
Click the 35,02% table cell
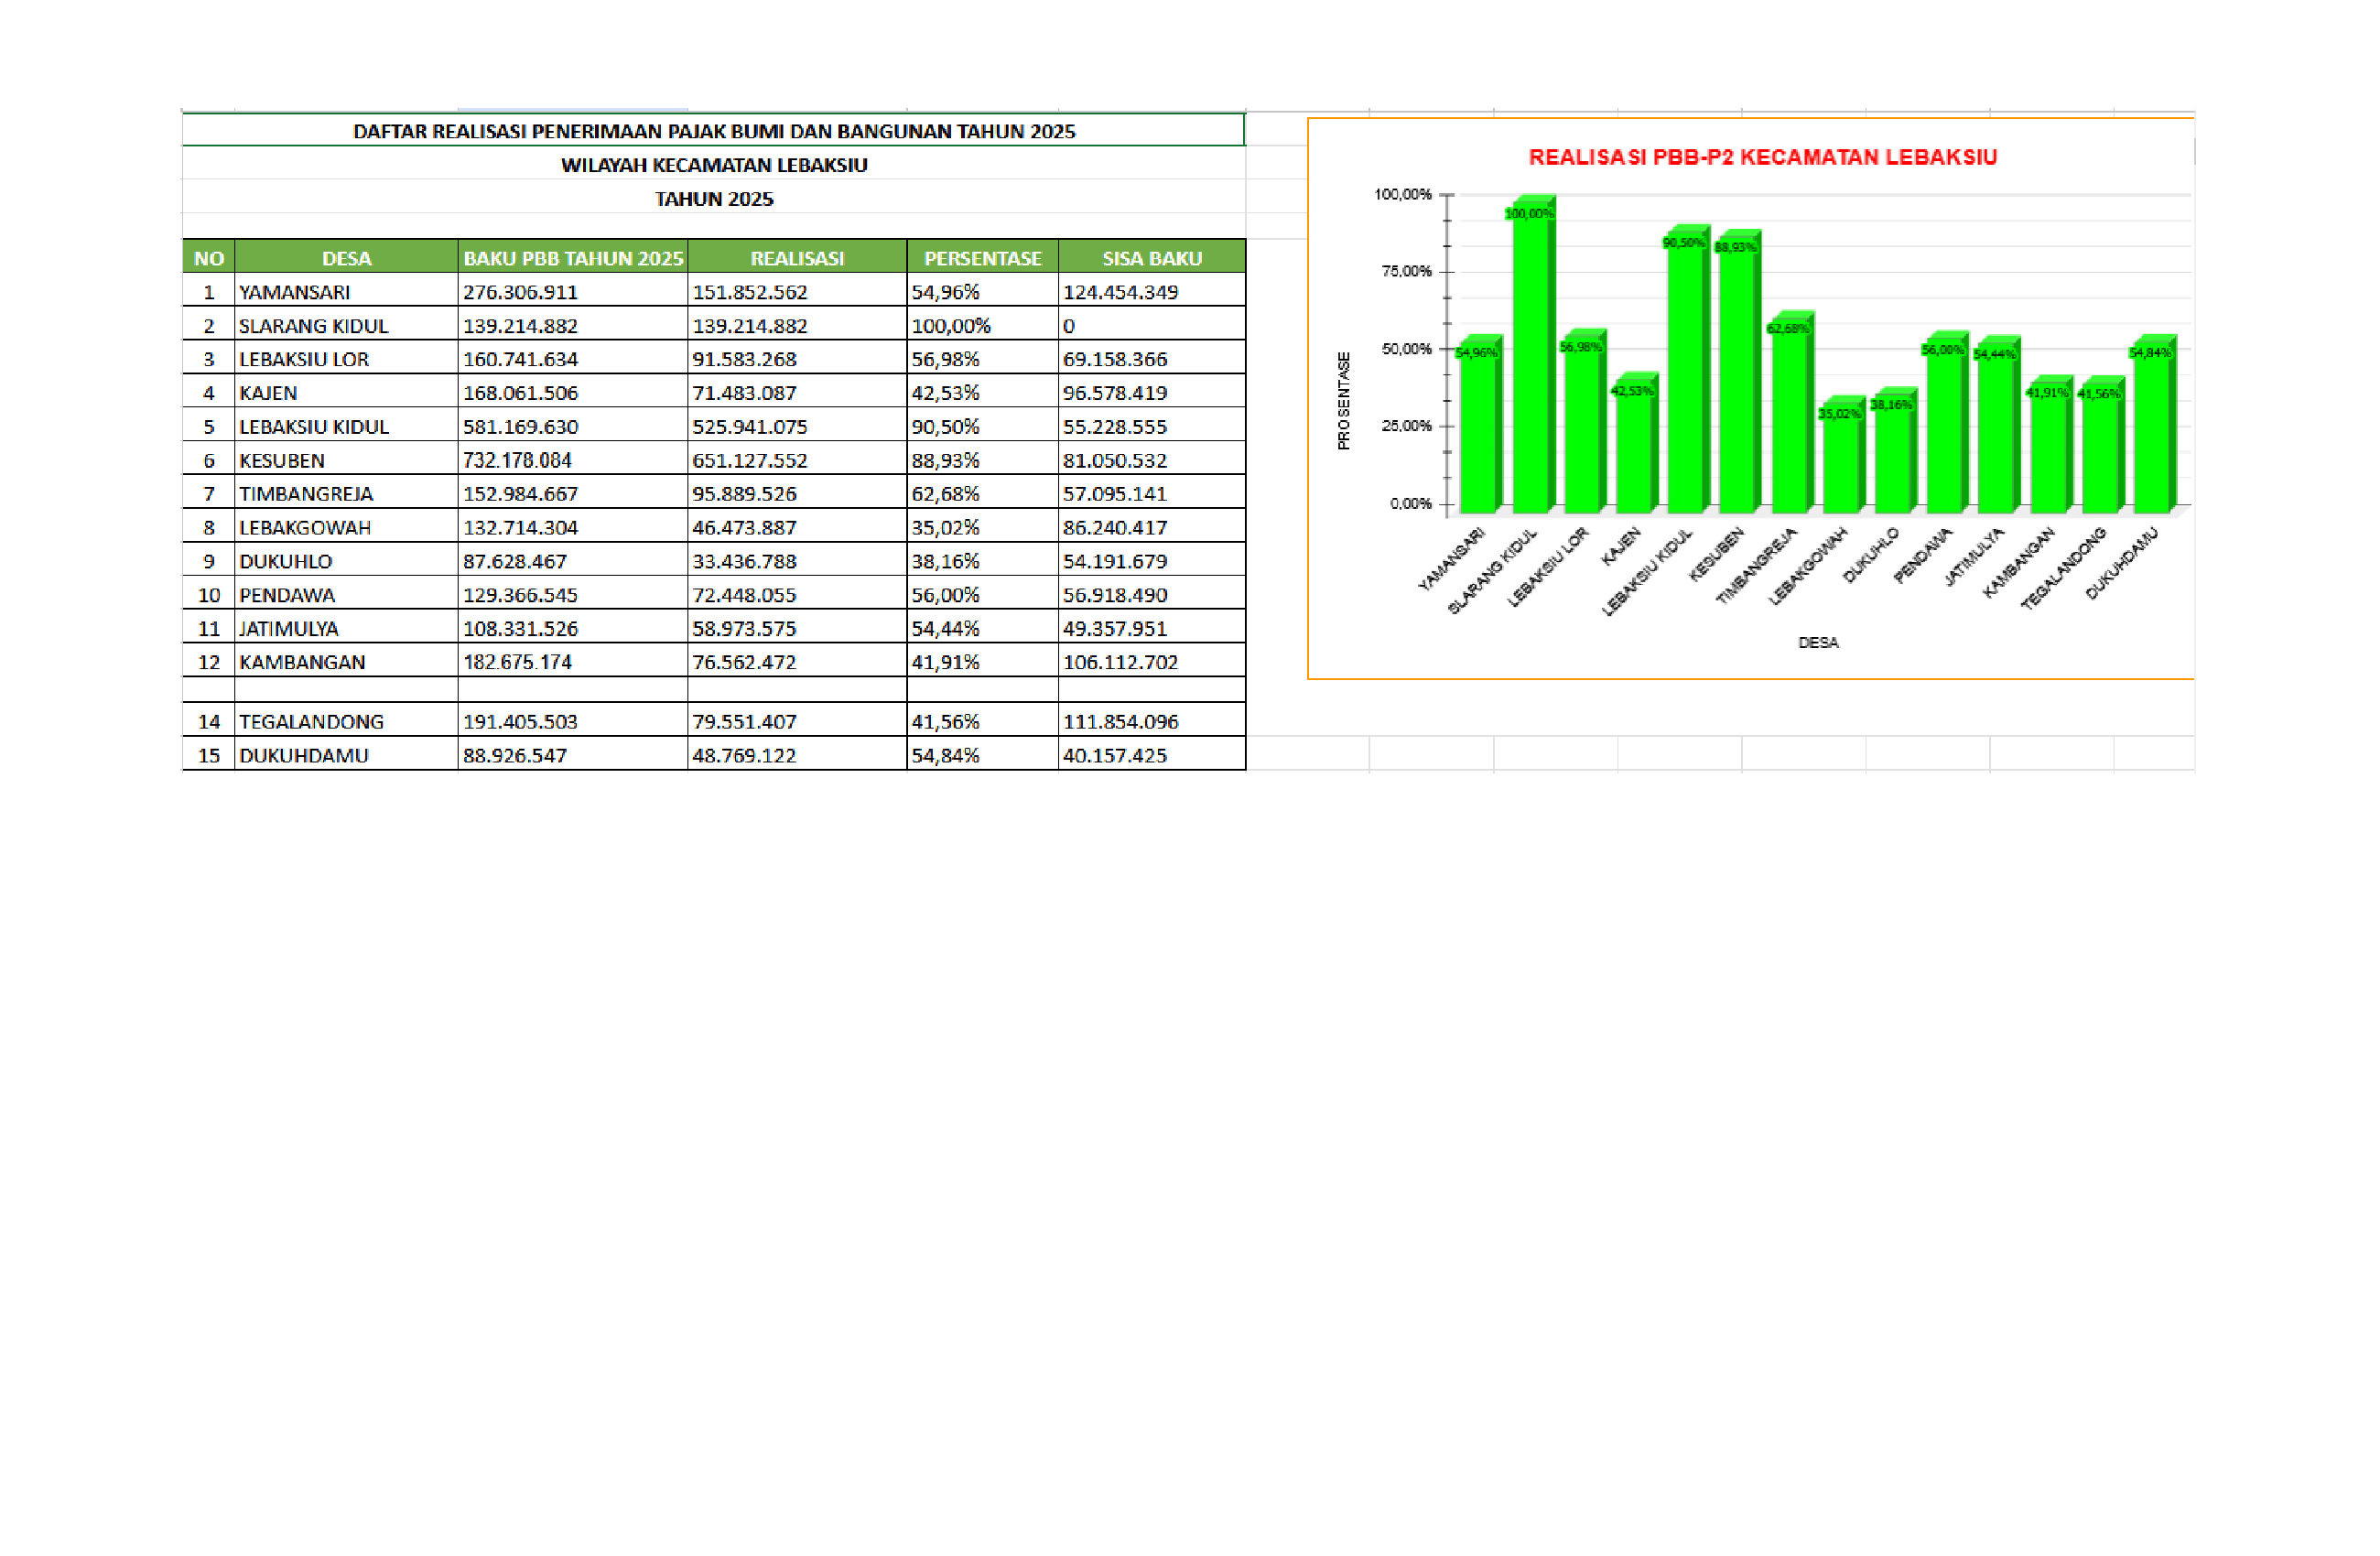pos(982,527)
